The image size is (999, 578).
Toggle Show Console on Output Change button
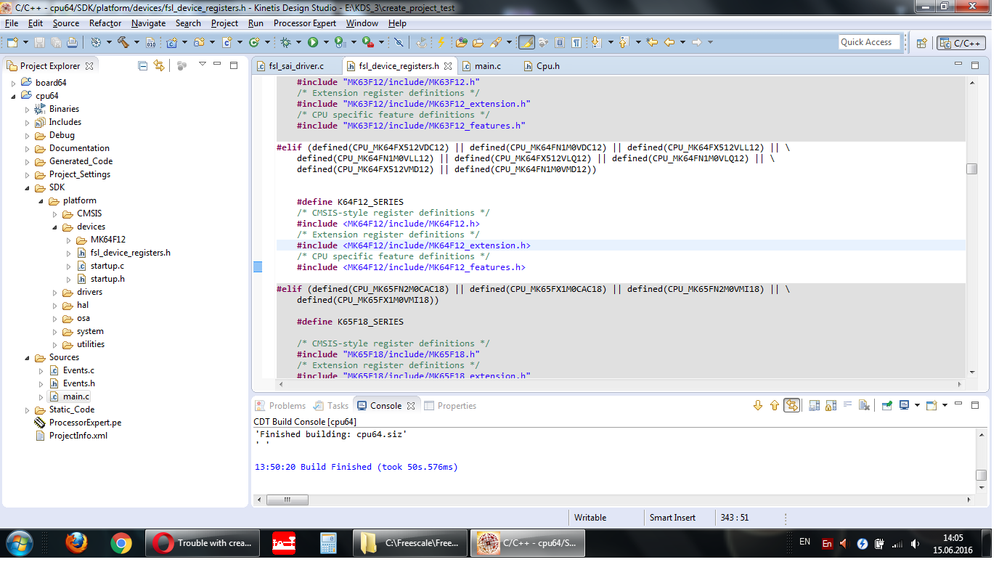[x=814, y=405]
